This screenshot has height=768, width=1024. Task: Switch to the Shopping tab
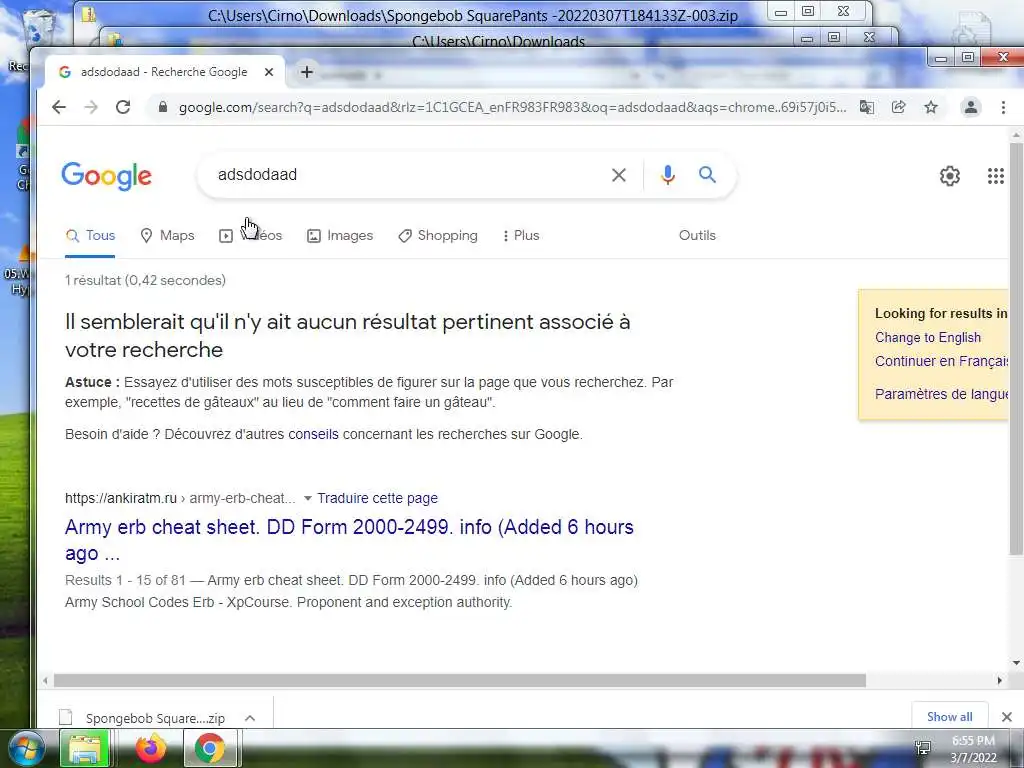(438, 235)
